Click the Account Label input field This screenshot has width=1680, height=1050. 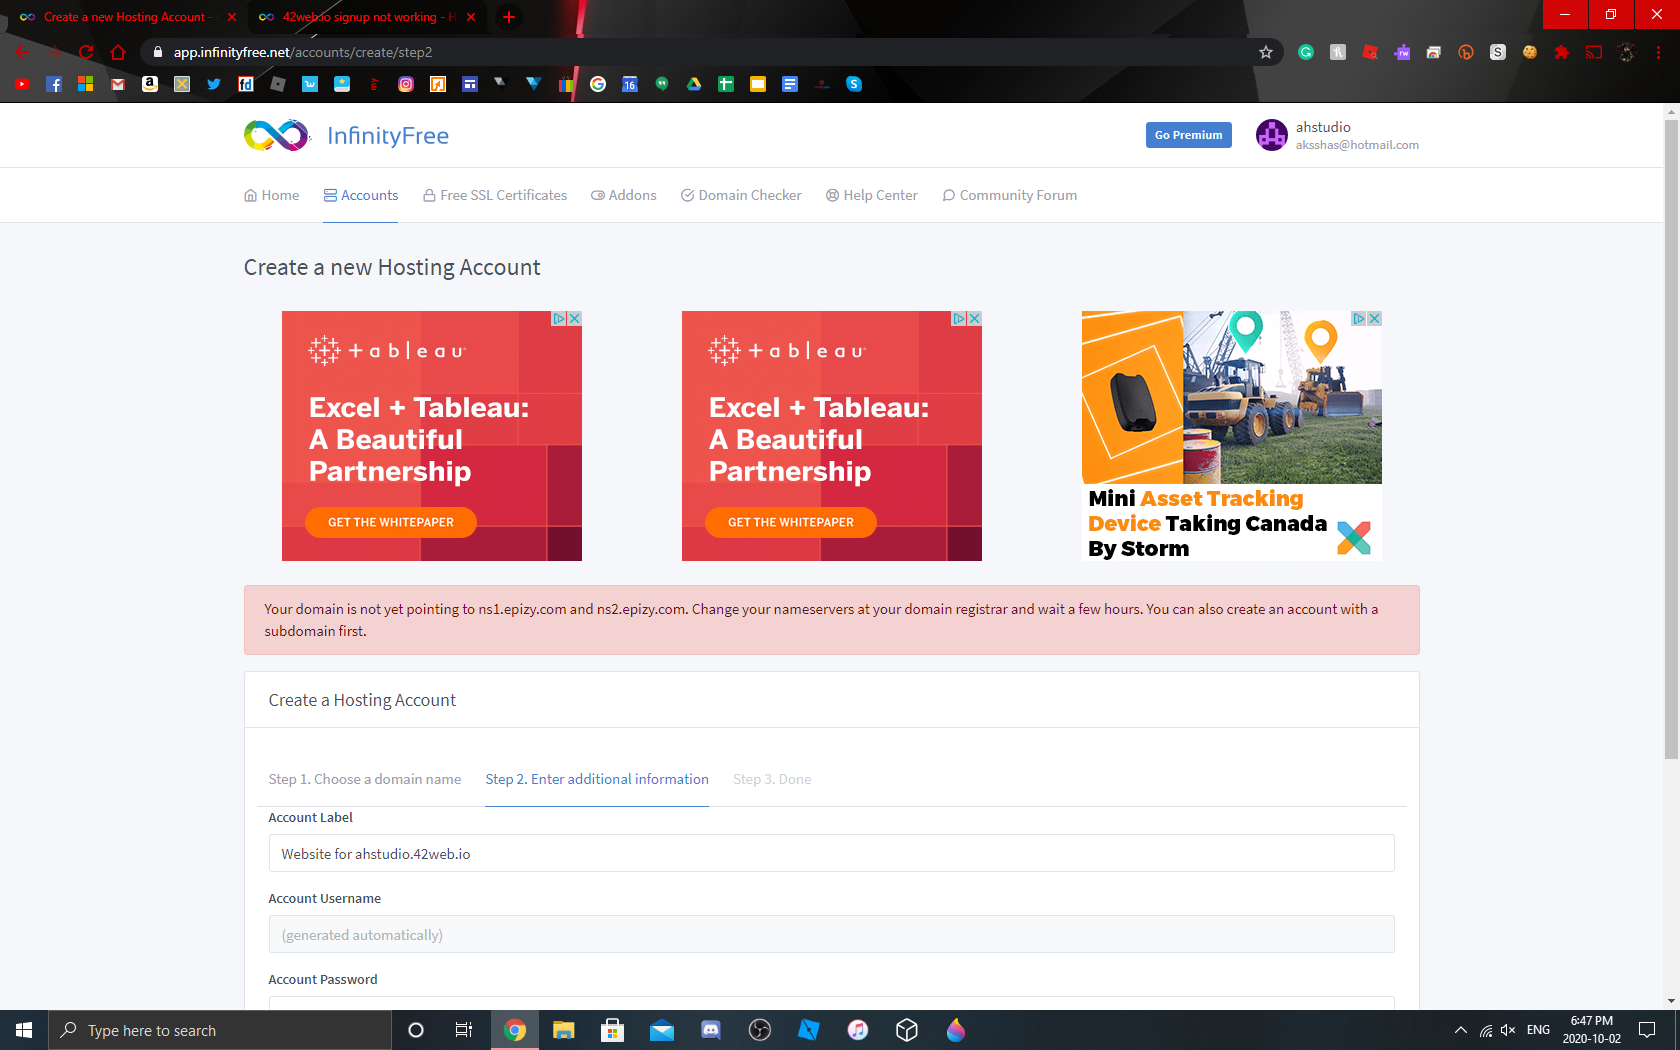coord(831,853)
